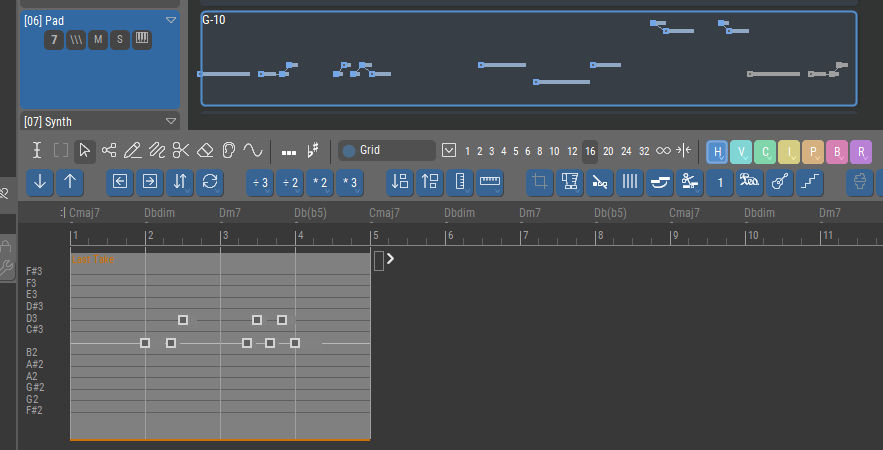This screenshot has height=450, width=883.
Task: Toggle the blue H layer button
Action: (717, 152)
